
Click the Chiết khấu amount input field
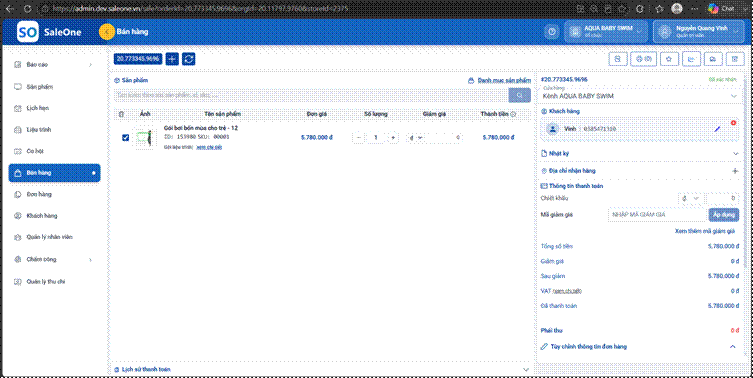click(723, 198)
